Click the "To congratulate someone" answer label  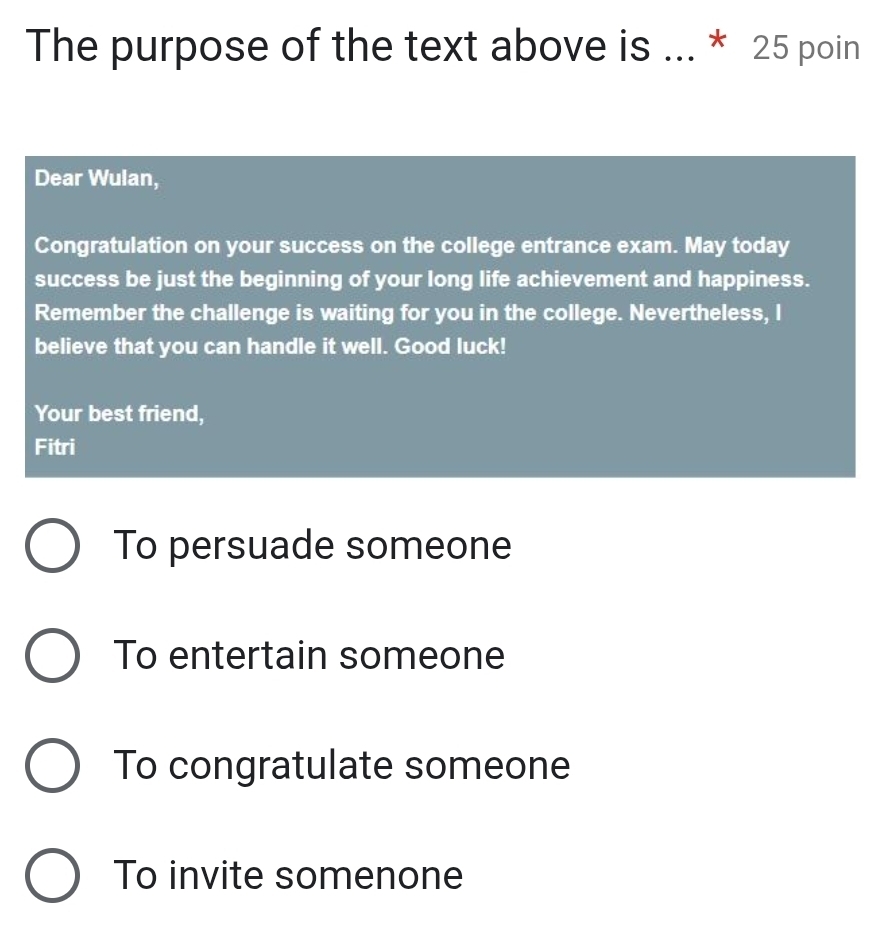(342, 765)
